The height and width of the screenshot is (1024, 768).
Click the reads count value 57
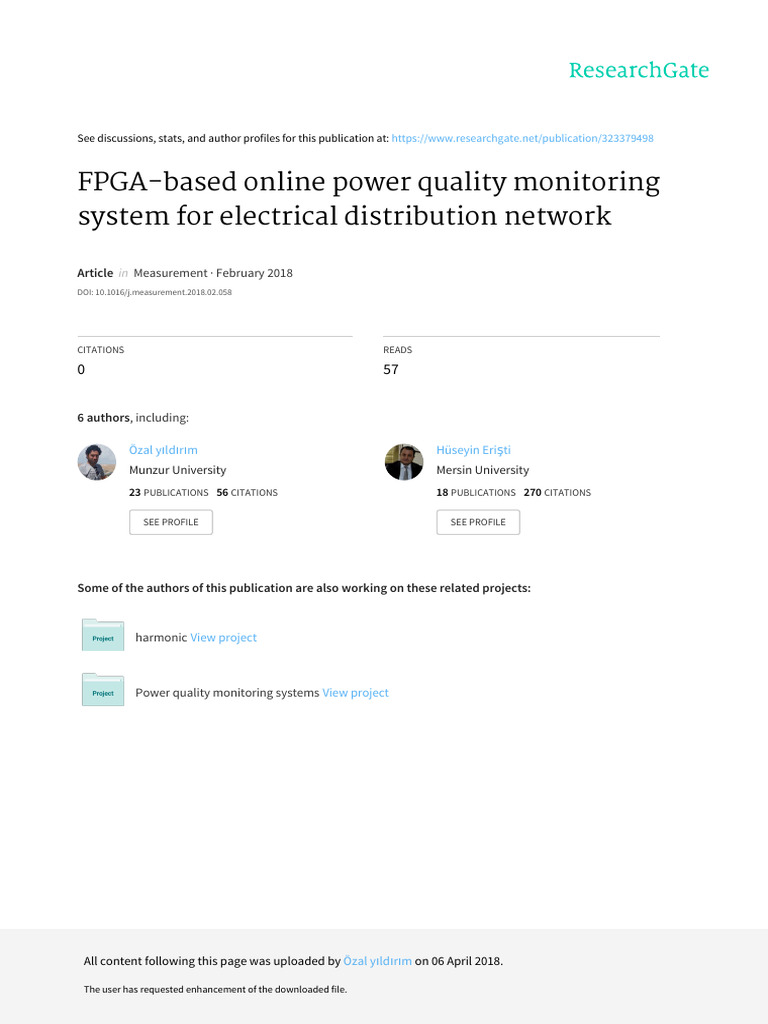(391, 369)
